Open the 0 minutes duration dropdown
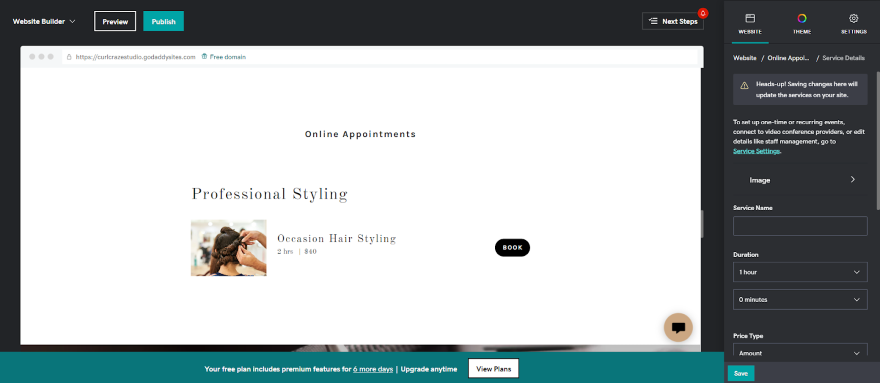 [800, 299]
